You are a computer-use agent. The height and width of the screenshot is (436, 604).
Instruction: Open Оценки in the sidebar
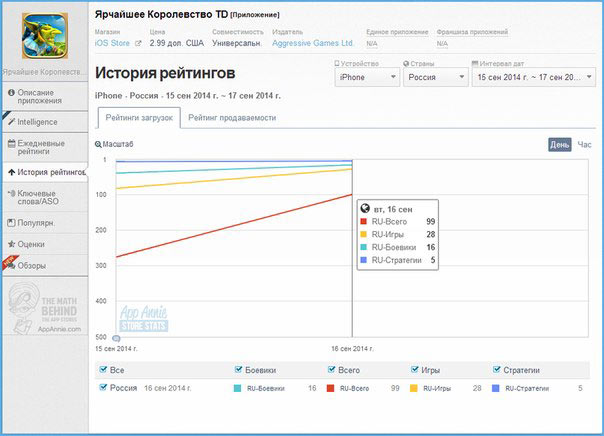tap(45, 244)
